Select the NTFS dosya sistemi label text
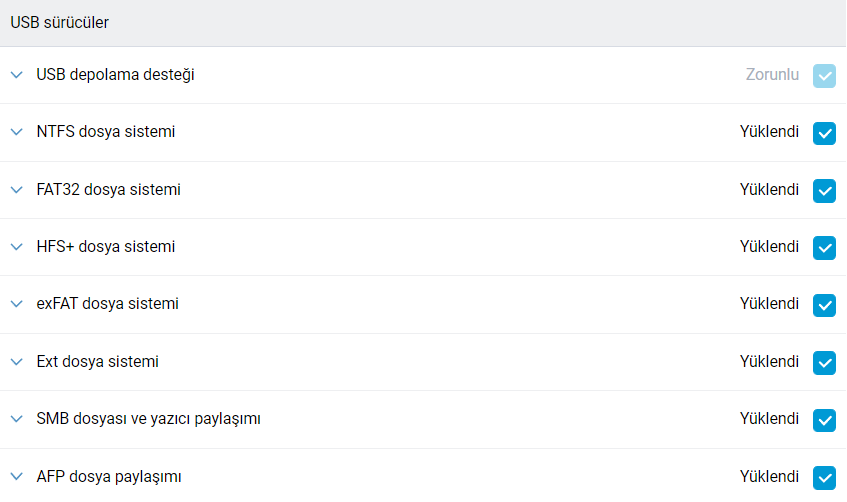Viewport: 847px width, 502px height. (x=106, y=132)
